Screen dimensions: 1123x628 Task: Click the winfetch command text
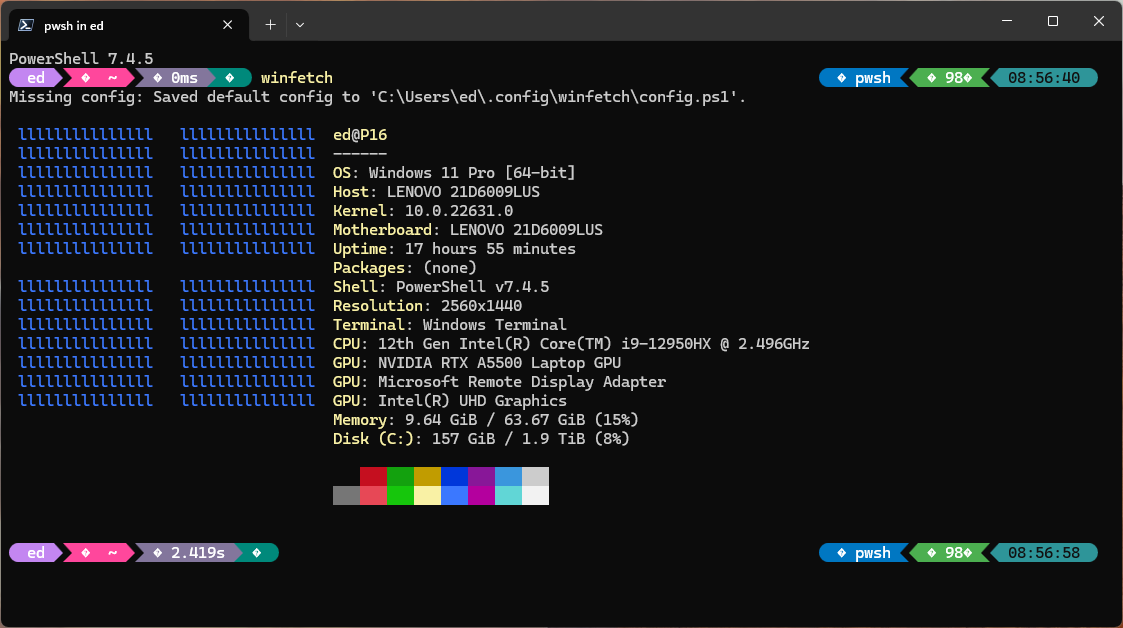tap(296, 77)
